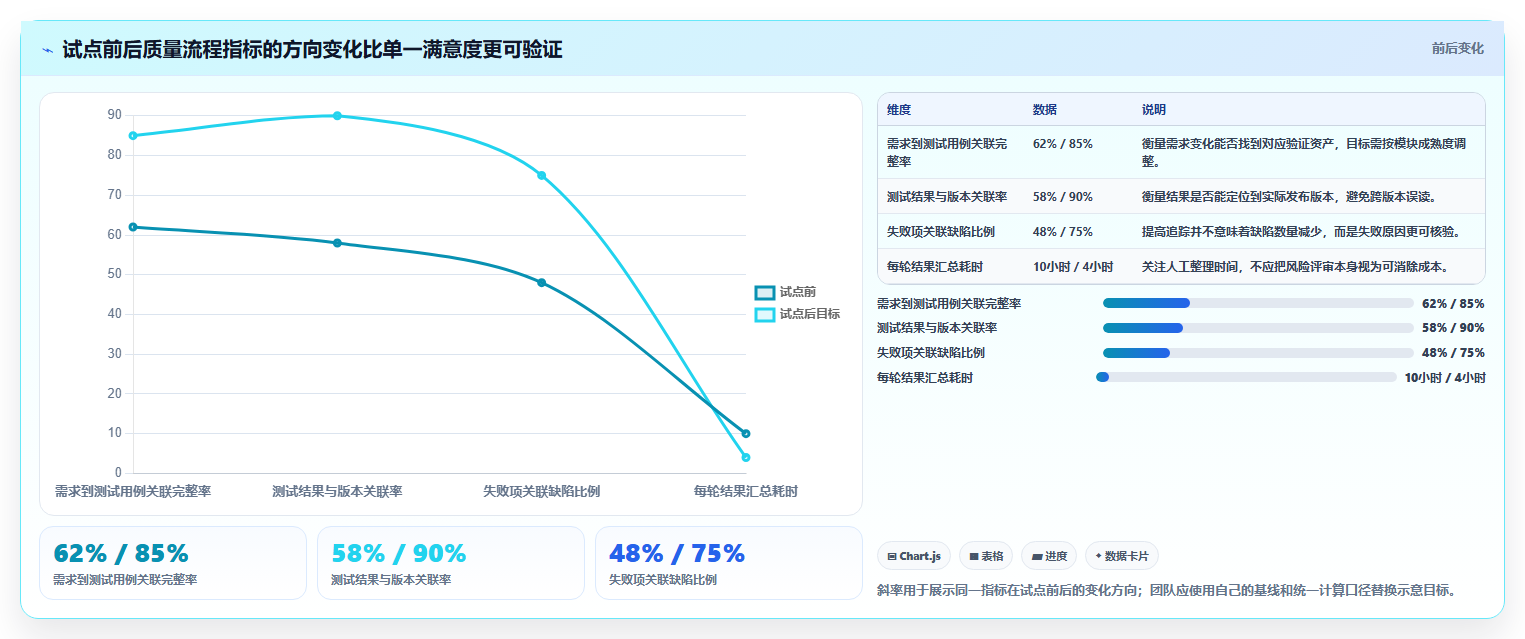The height and width of the screenshot is (639, 1525).
Task: Click the lightning icon beside the title
Action: click(x=47, y=50)
